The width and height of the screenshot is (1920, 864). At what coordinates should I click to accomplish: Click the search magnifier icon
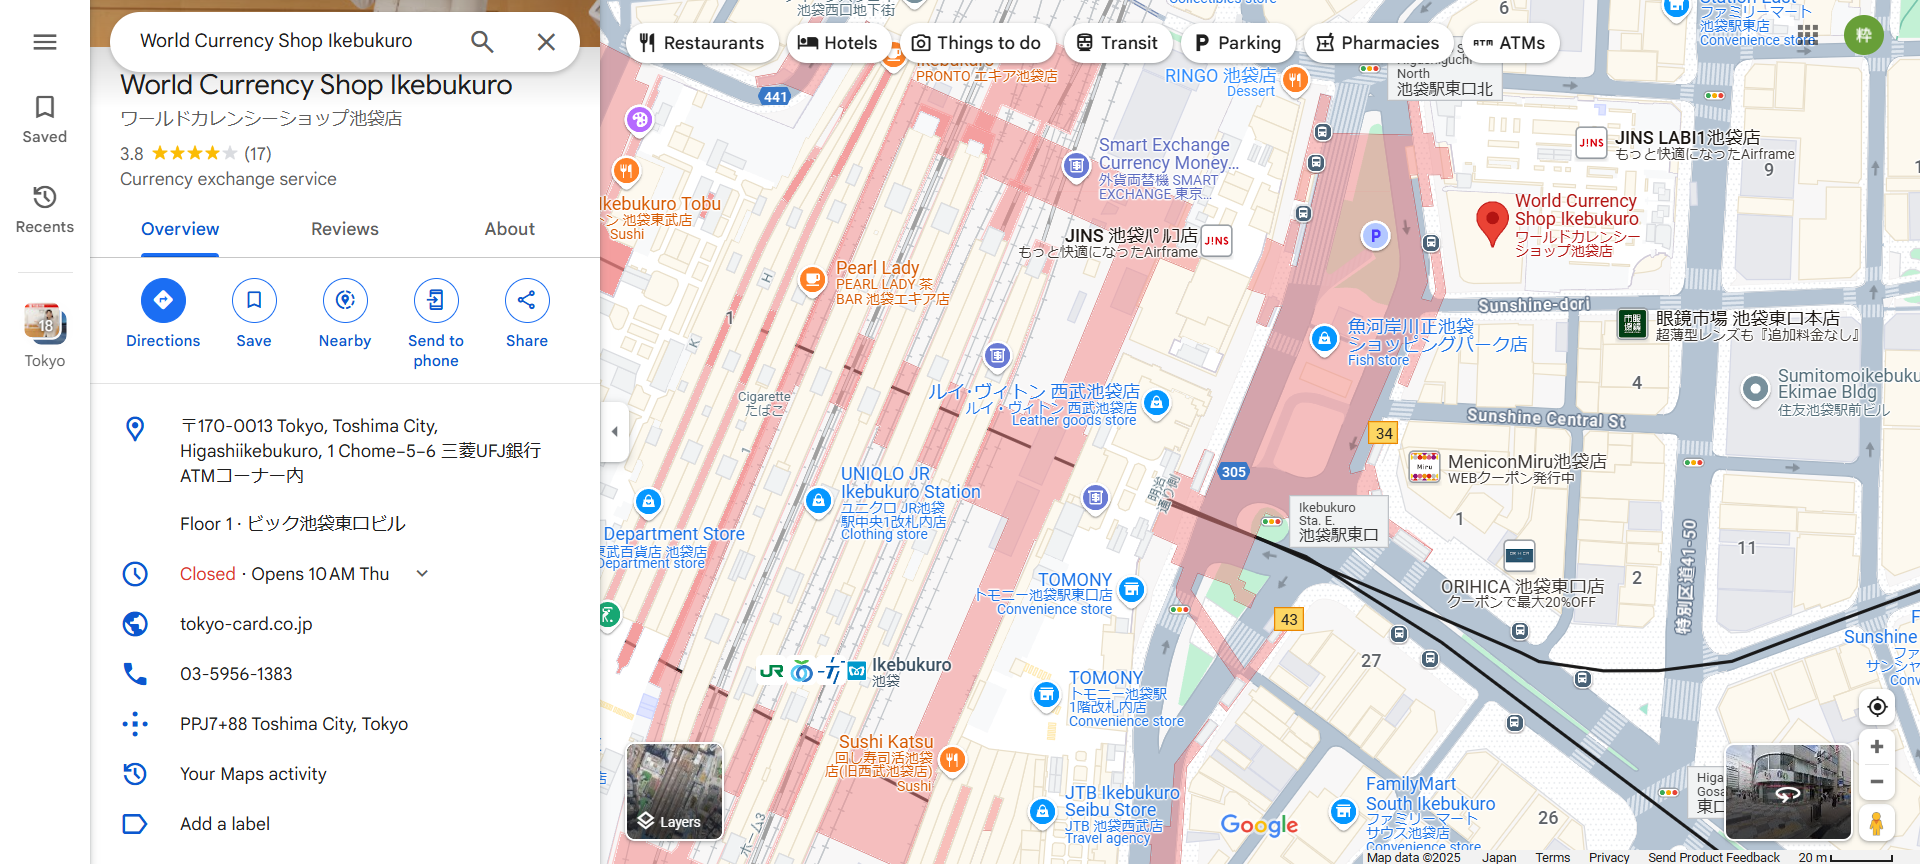(x=482, y=41)
